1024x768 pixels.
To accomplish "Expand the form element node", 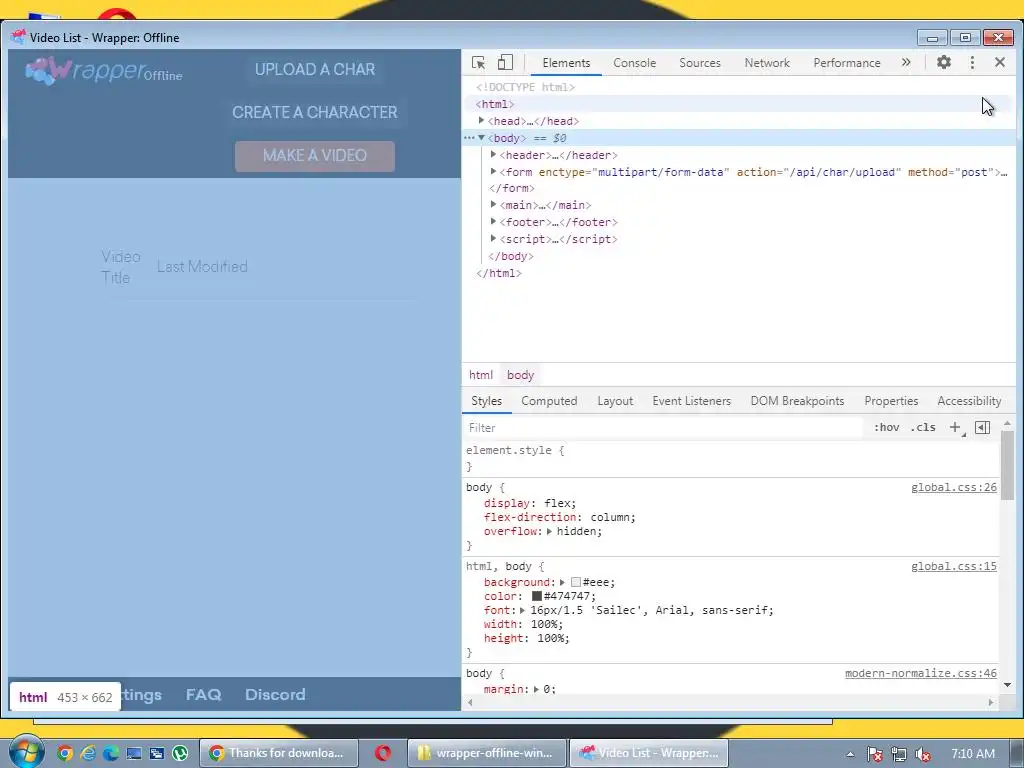I will [x=493, y=172].
